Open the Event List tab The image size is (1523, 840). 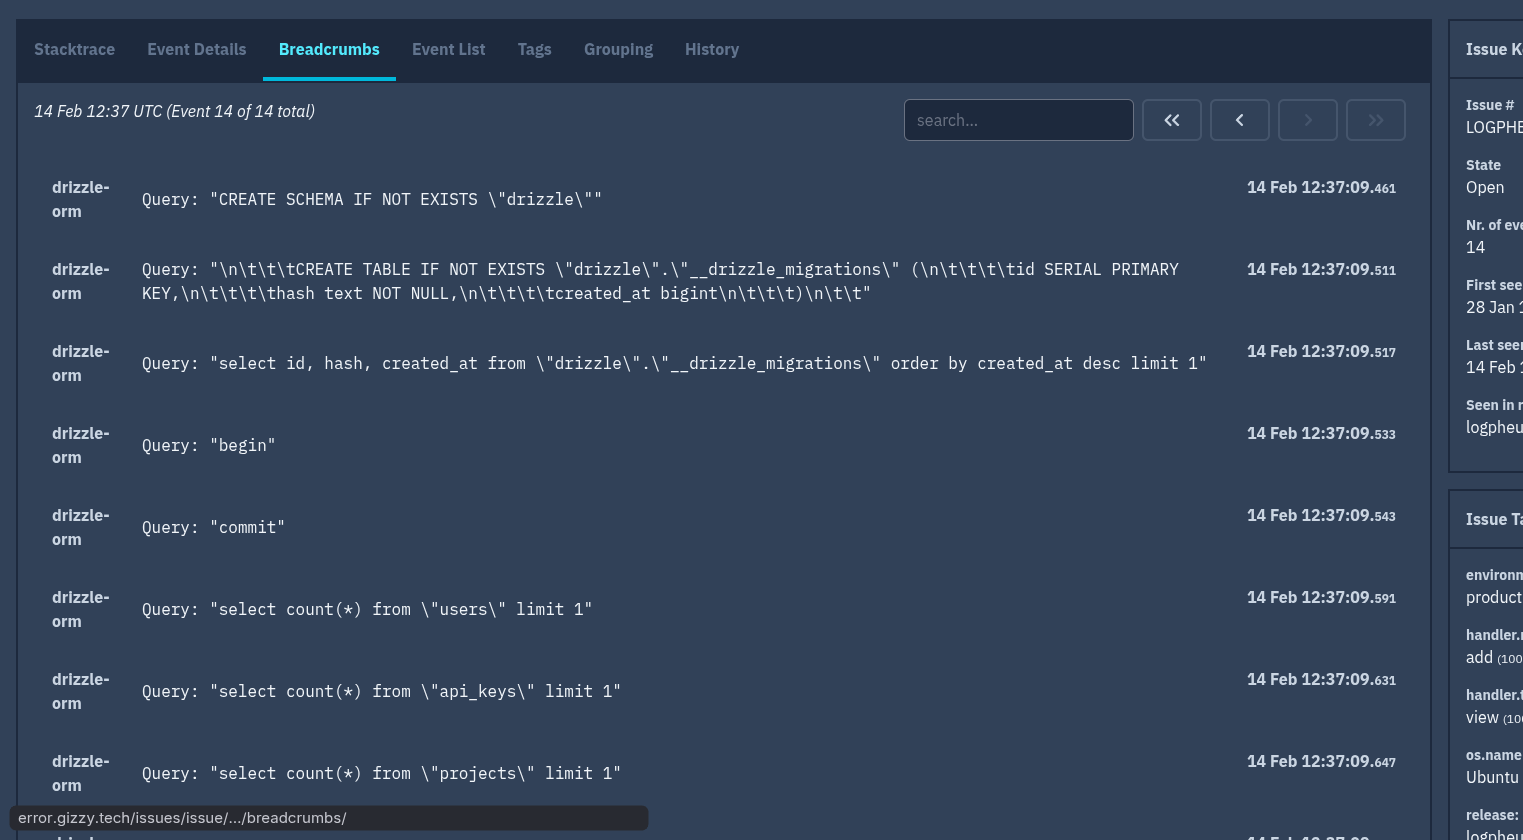[x=448, y=50]
